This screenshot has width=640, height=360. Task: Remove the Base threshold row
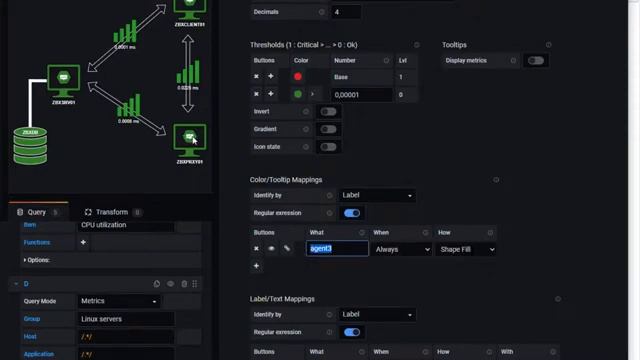coord(256,76)
